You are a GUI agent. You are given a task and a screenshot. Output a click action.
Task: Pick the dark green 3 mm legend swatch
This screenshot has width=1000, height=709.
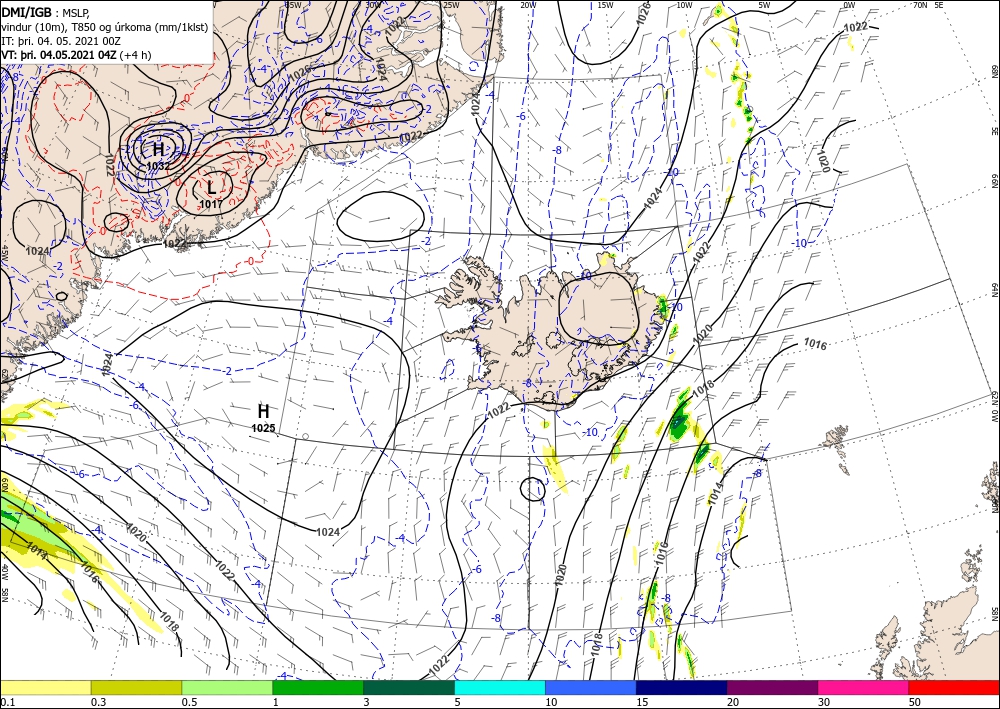click(x=409, y=687)
